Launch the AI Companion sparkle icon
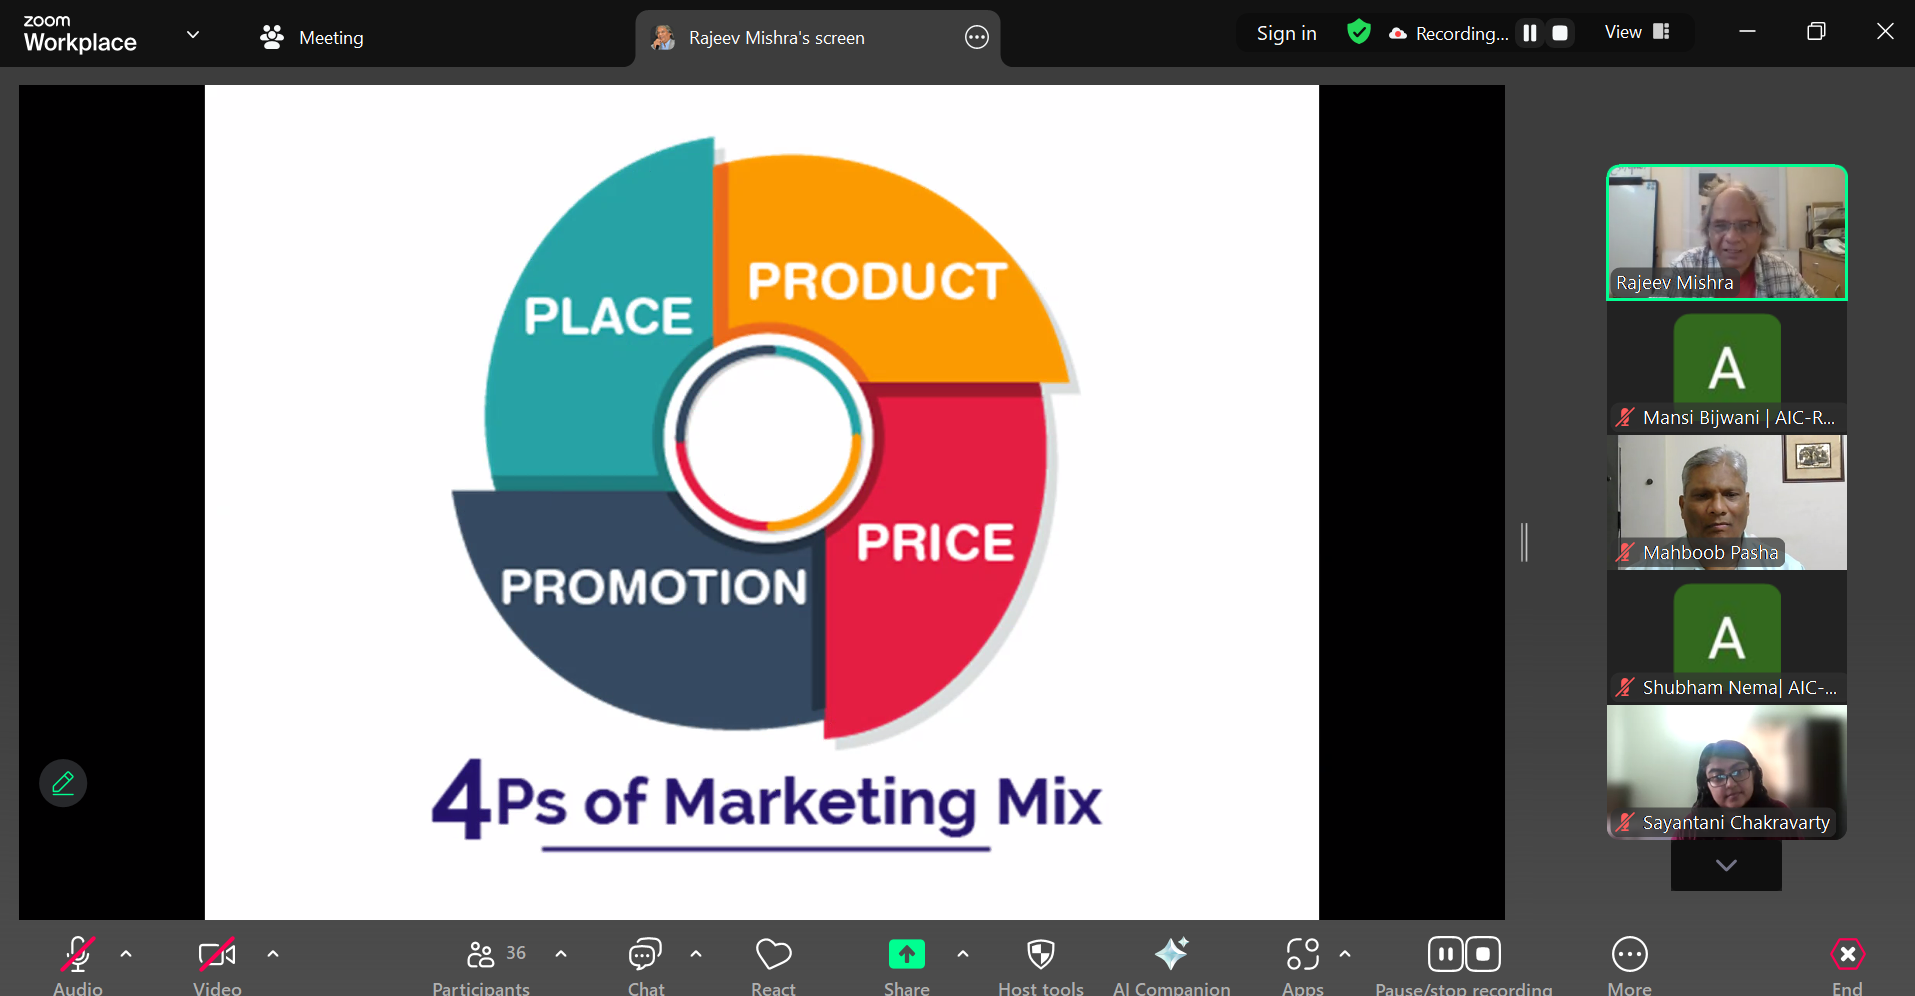The image size is (1915, 996). click(1171, 955)
